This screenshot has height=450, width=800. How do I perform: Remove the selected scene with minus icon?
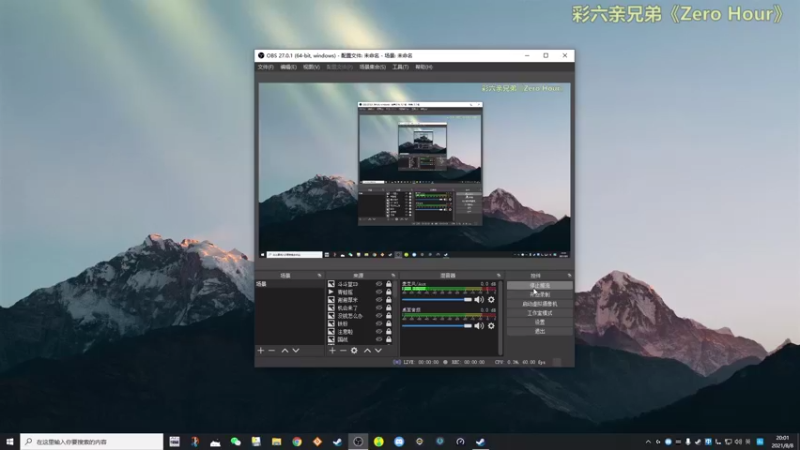click(x=272, y=351)
